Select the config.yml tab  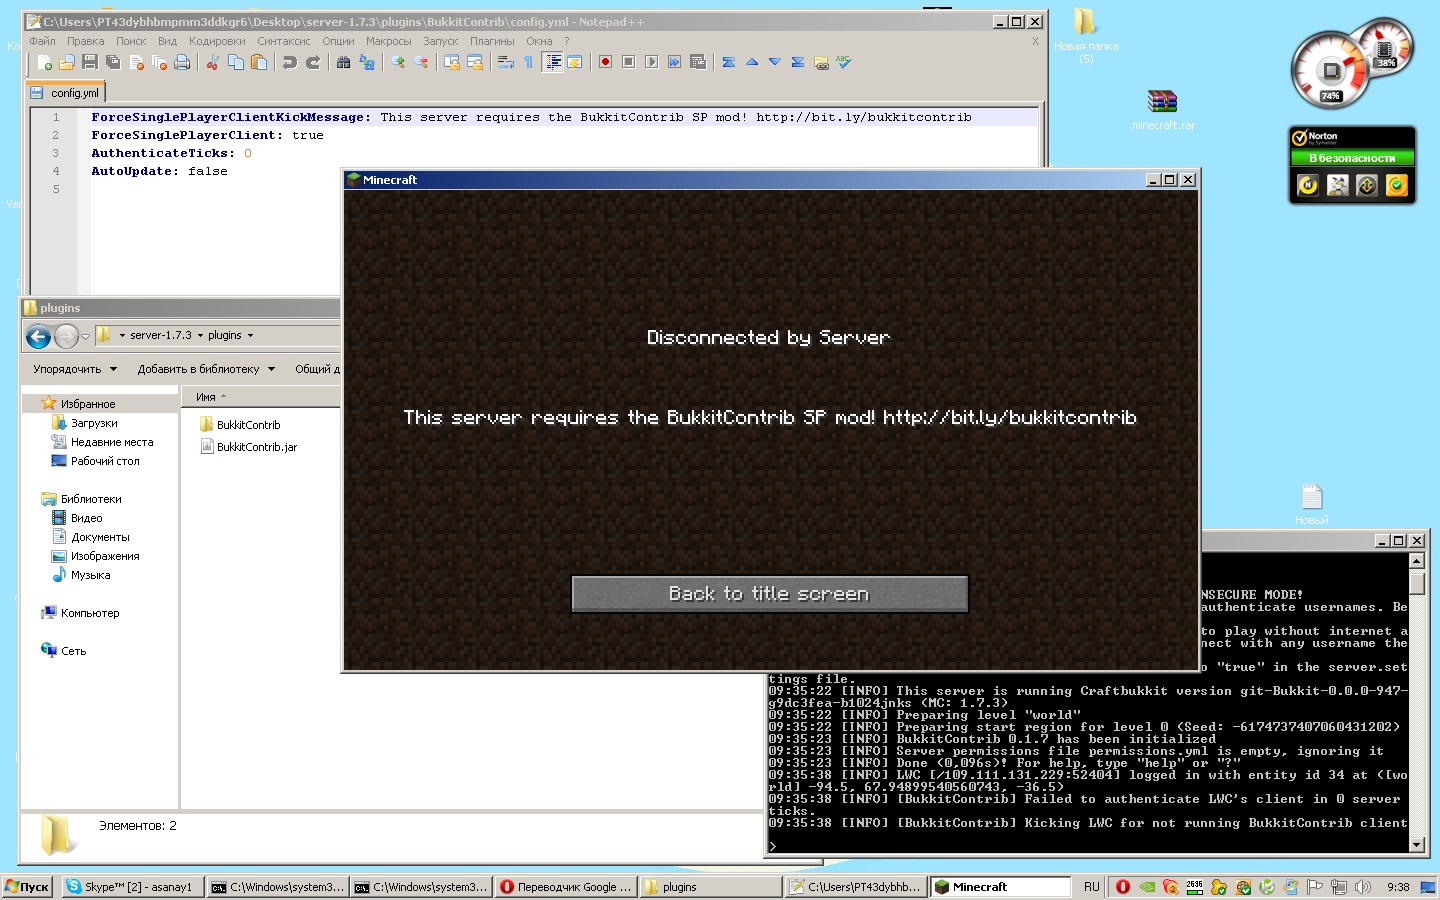point(66,93)
